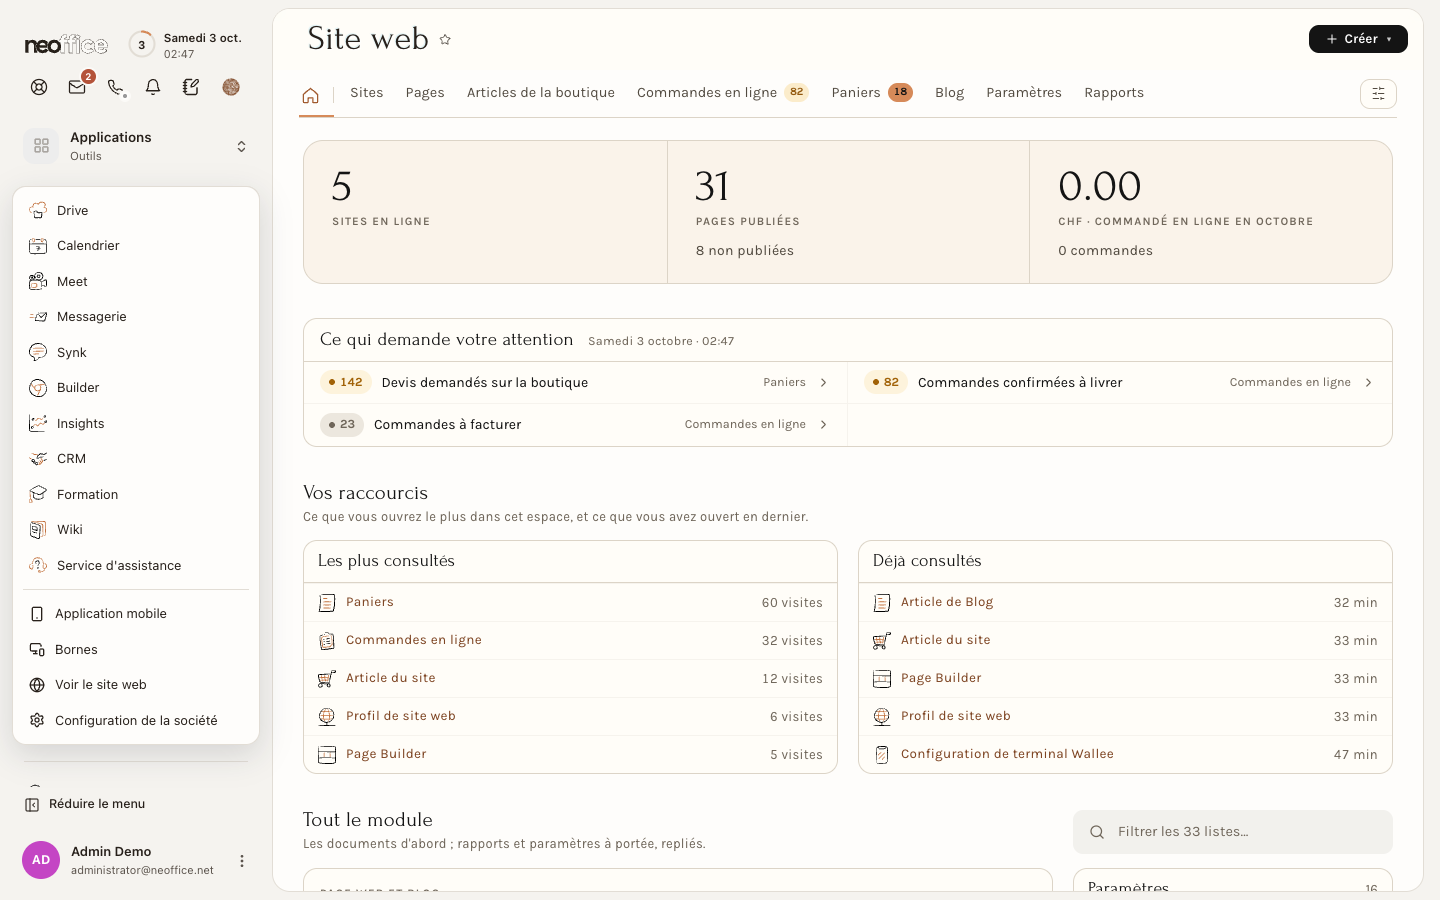
Task: Click the circular progress indicator showing 3
Action: (x=141, y=45)
